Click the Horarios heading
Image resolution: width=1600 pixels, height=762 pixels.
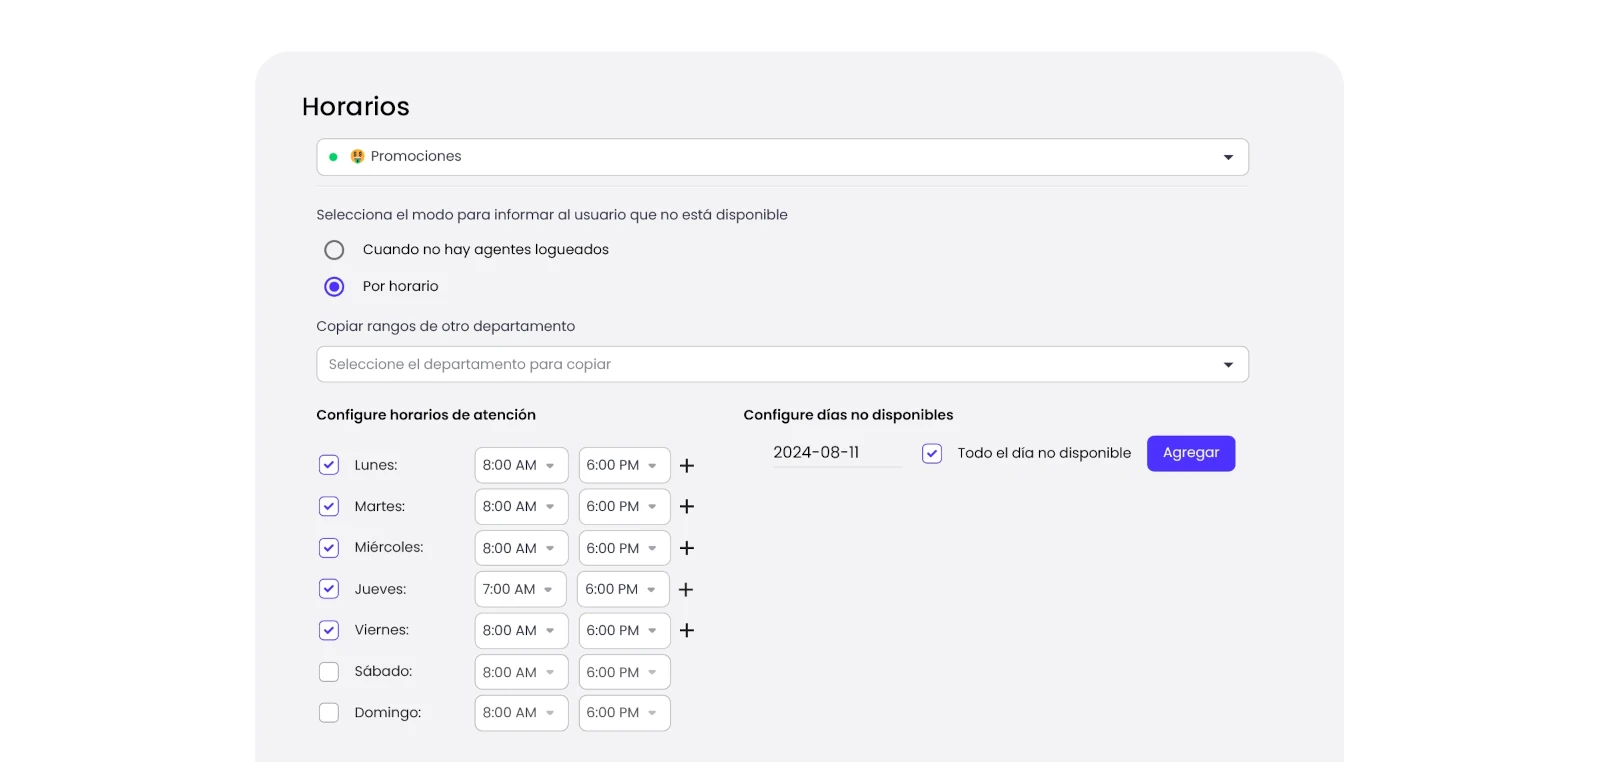(x=356, y=107)
